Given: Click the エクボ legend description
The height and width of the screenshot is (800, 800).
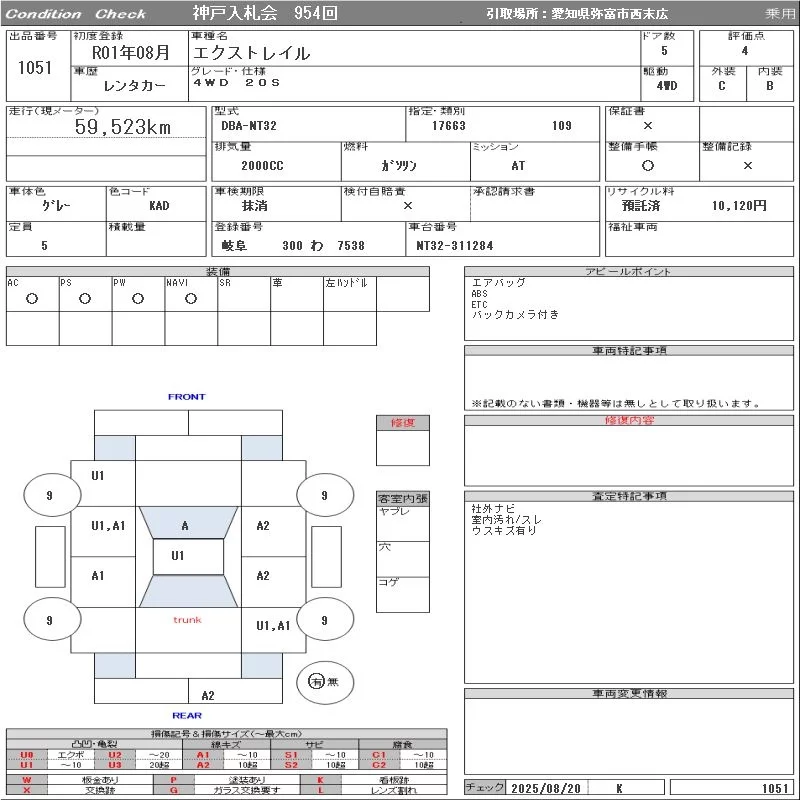Looking at the screenshot, I should pos(71,755).
